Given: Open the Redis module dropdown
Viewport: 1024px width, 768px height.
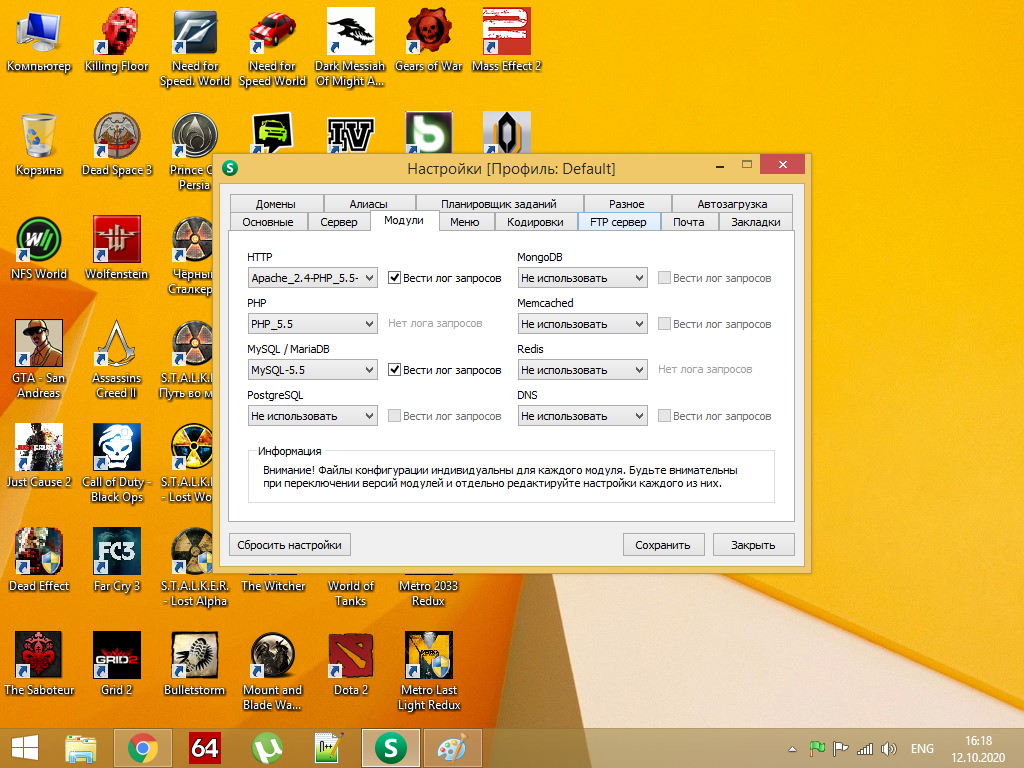Looking at the screenshot, I should tap(583, 370).
